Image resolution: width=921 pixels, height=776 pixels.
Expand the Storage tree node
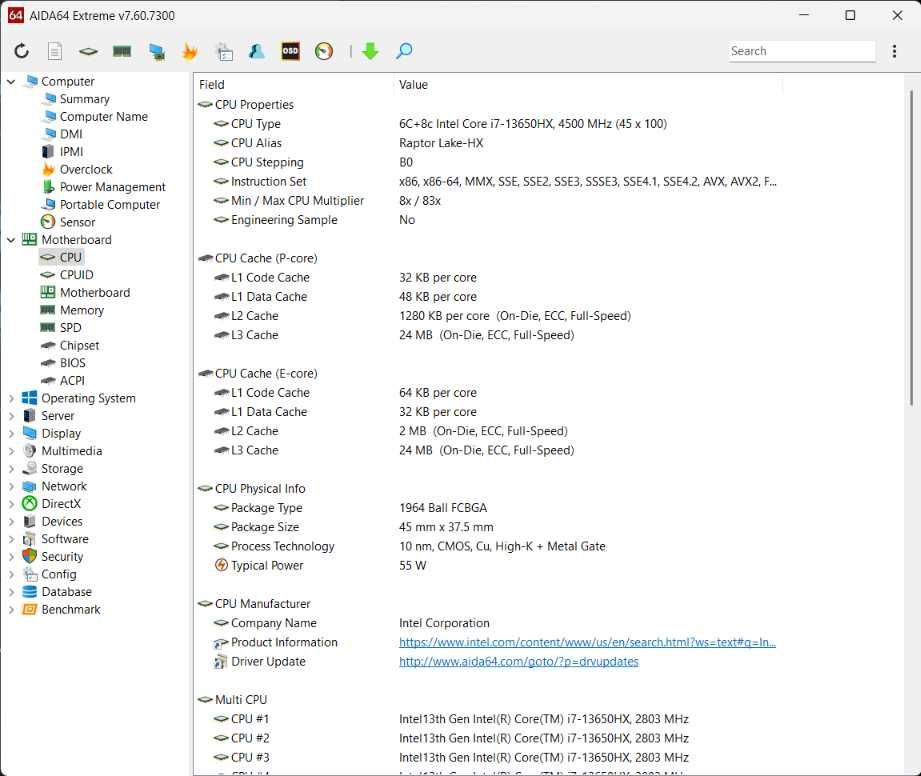[x=11, y=469]
